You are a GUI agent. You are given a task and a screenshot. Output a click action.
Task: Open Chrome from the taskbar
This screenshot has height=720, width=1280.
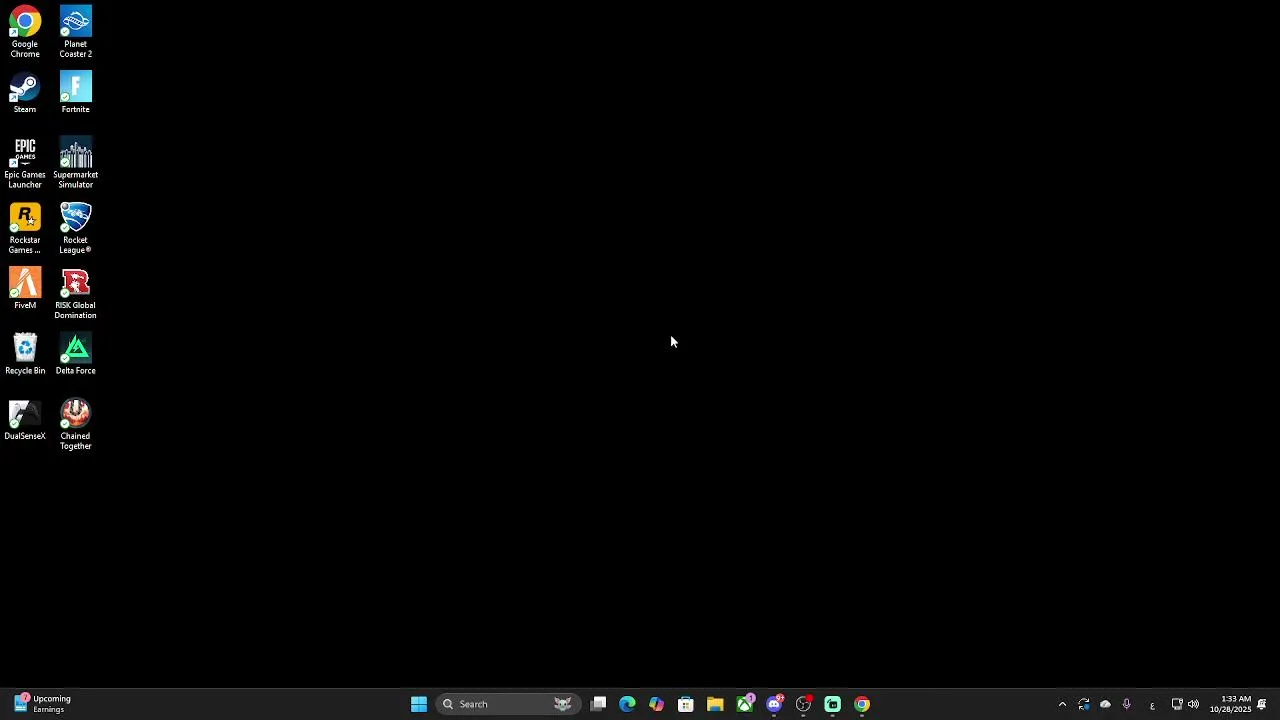[862, 704]
